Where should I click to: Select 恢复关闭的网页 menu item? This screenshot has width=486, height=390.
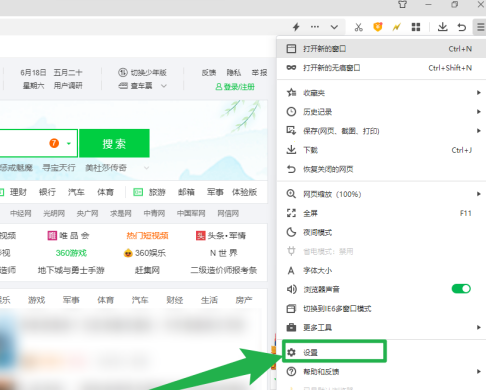pos(381,169)
